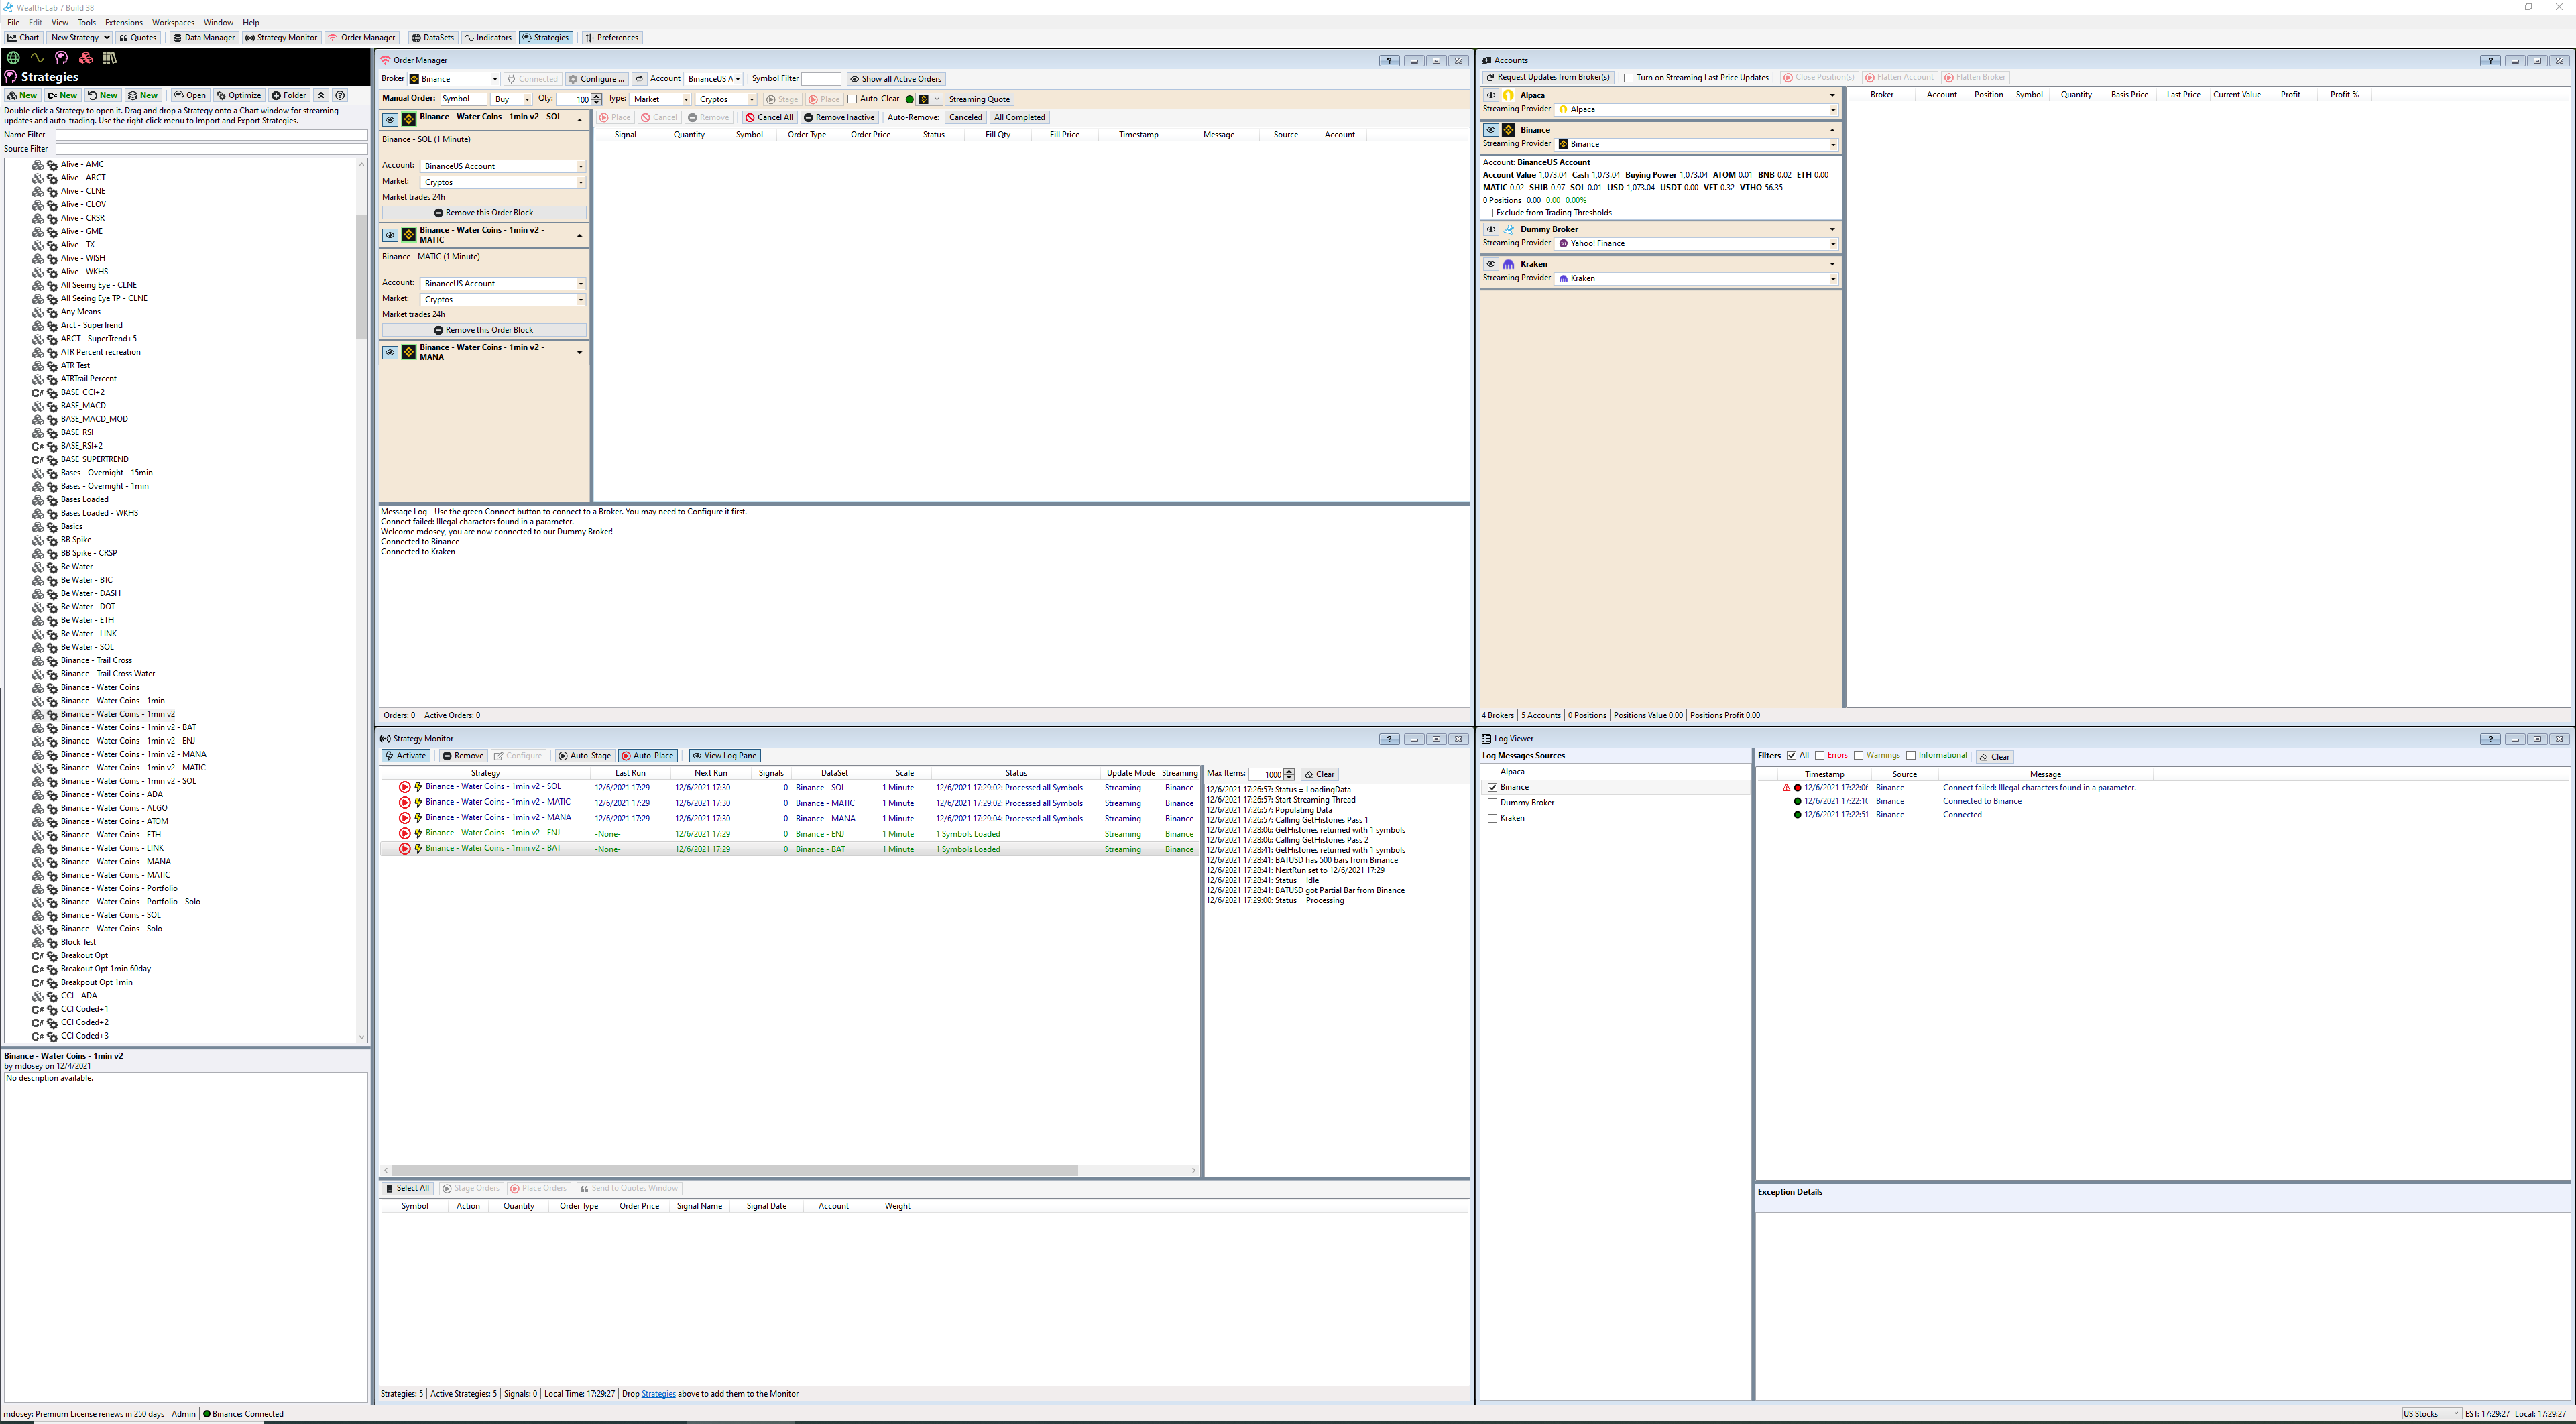Click the pink brain Strategies icon in the black sidebar header

[x=61, y=58]
